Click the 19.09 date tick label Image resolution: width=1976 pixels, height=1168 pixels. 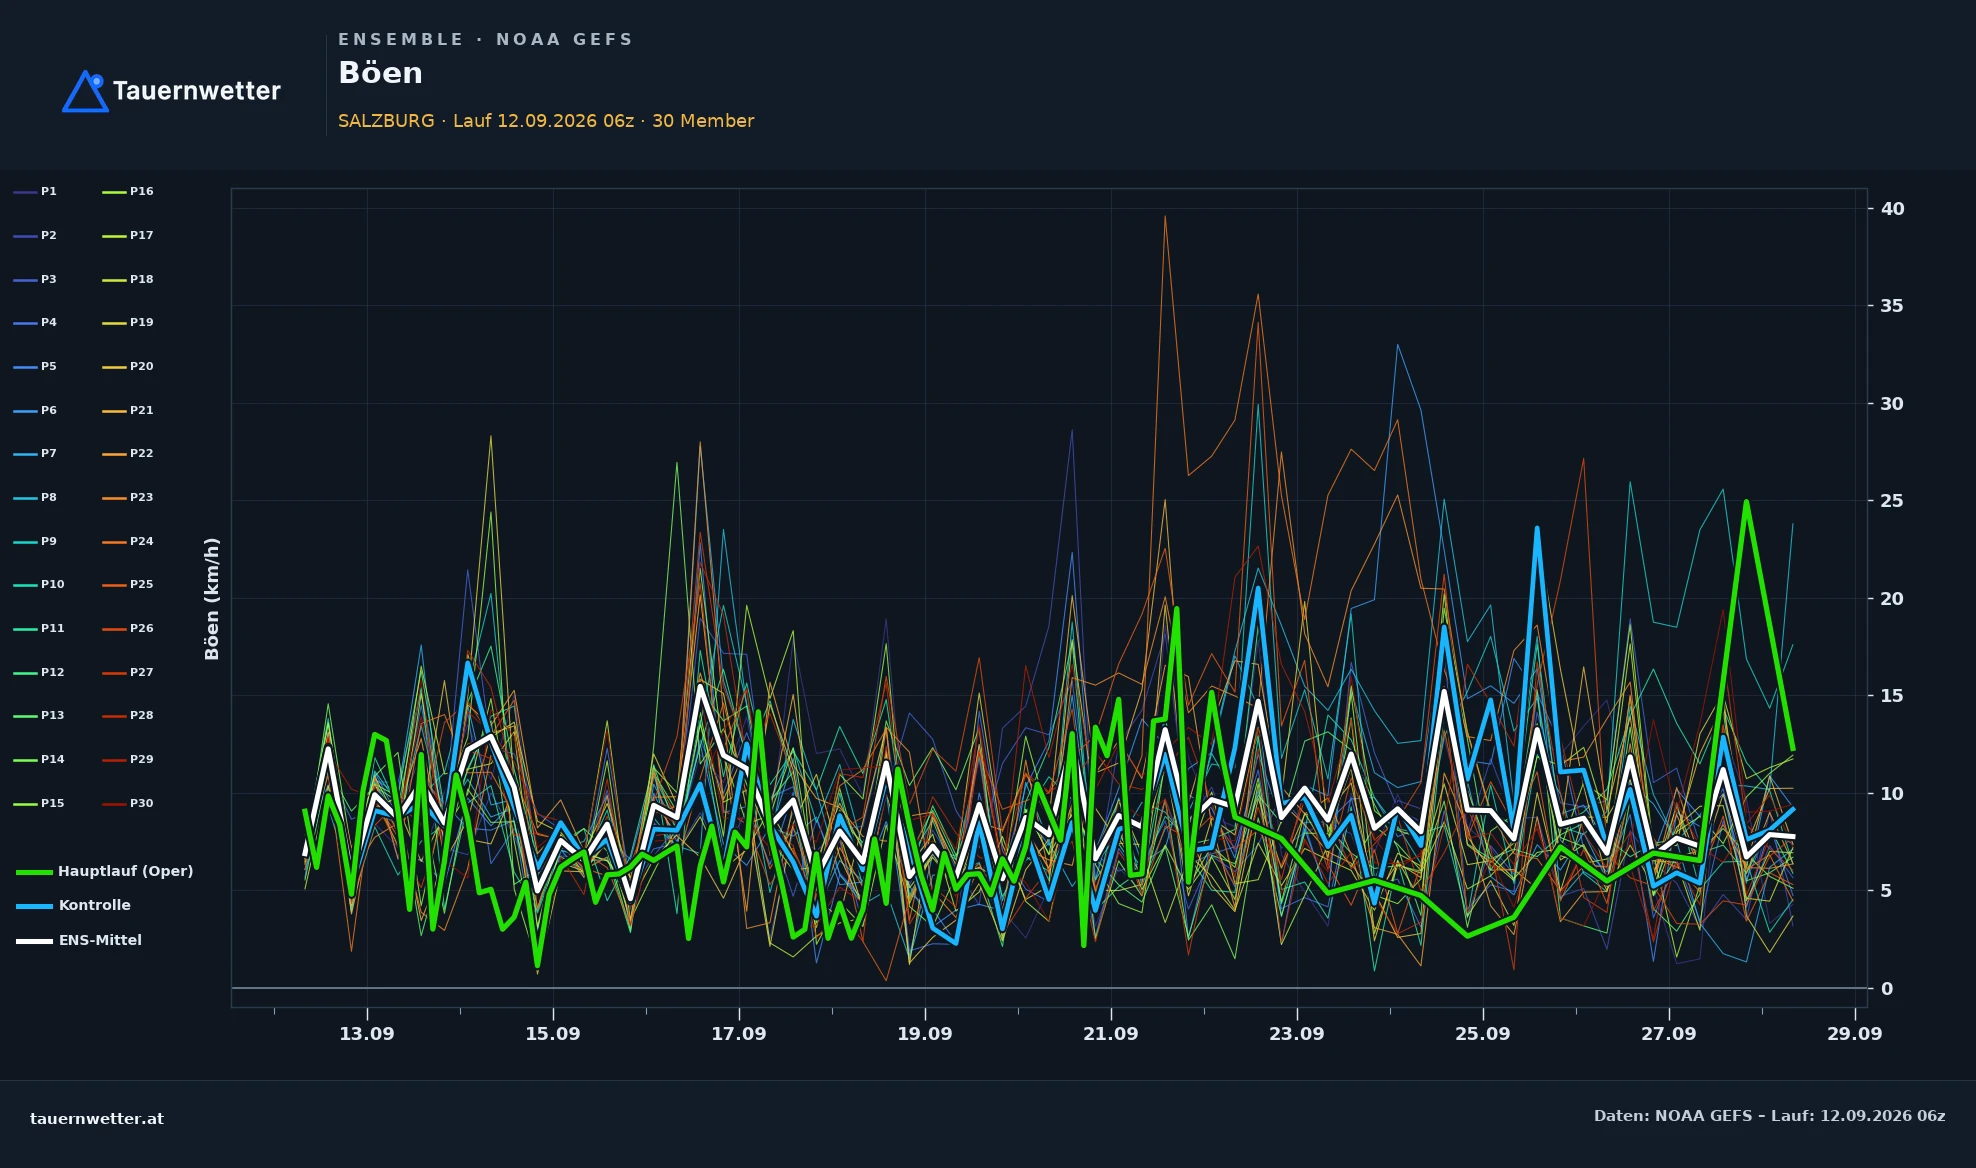click(925, 1034)
